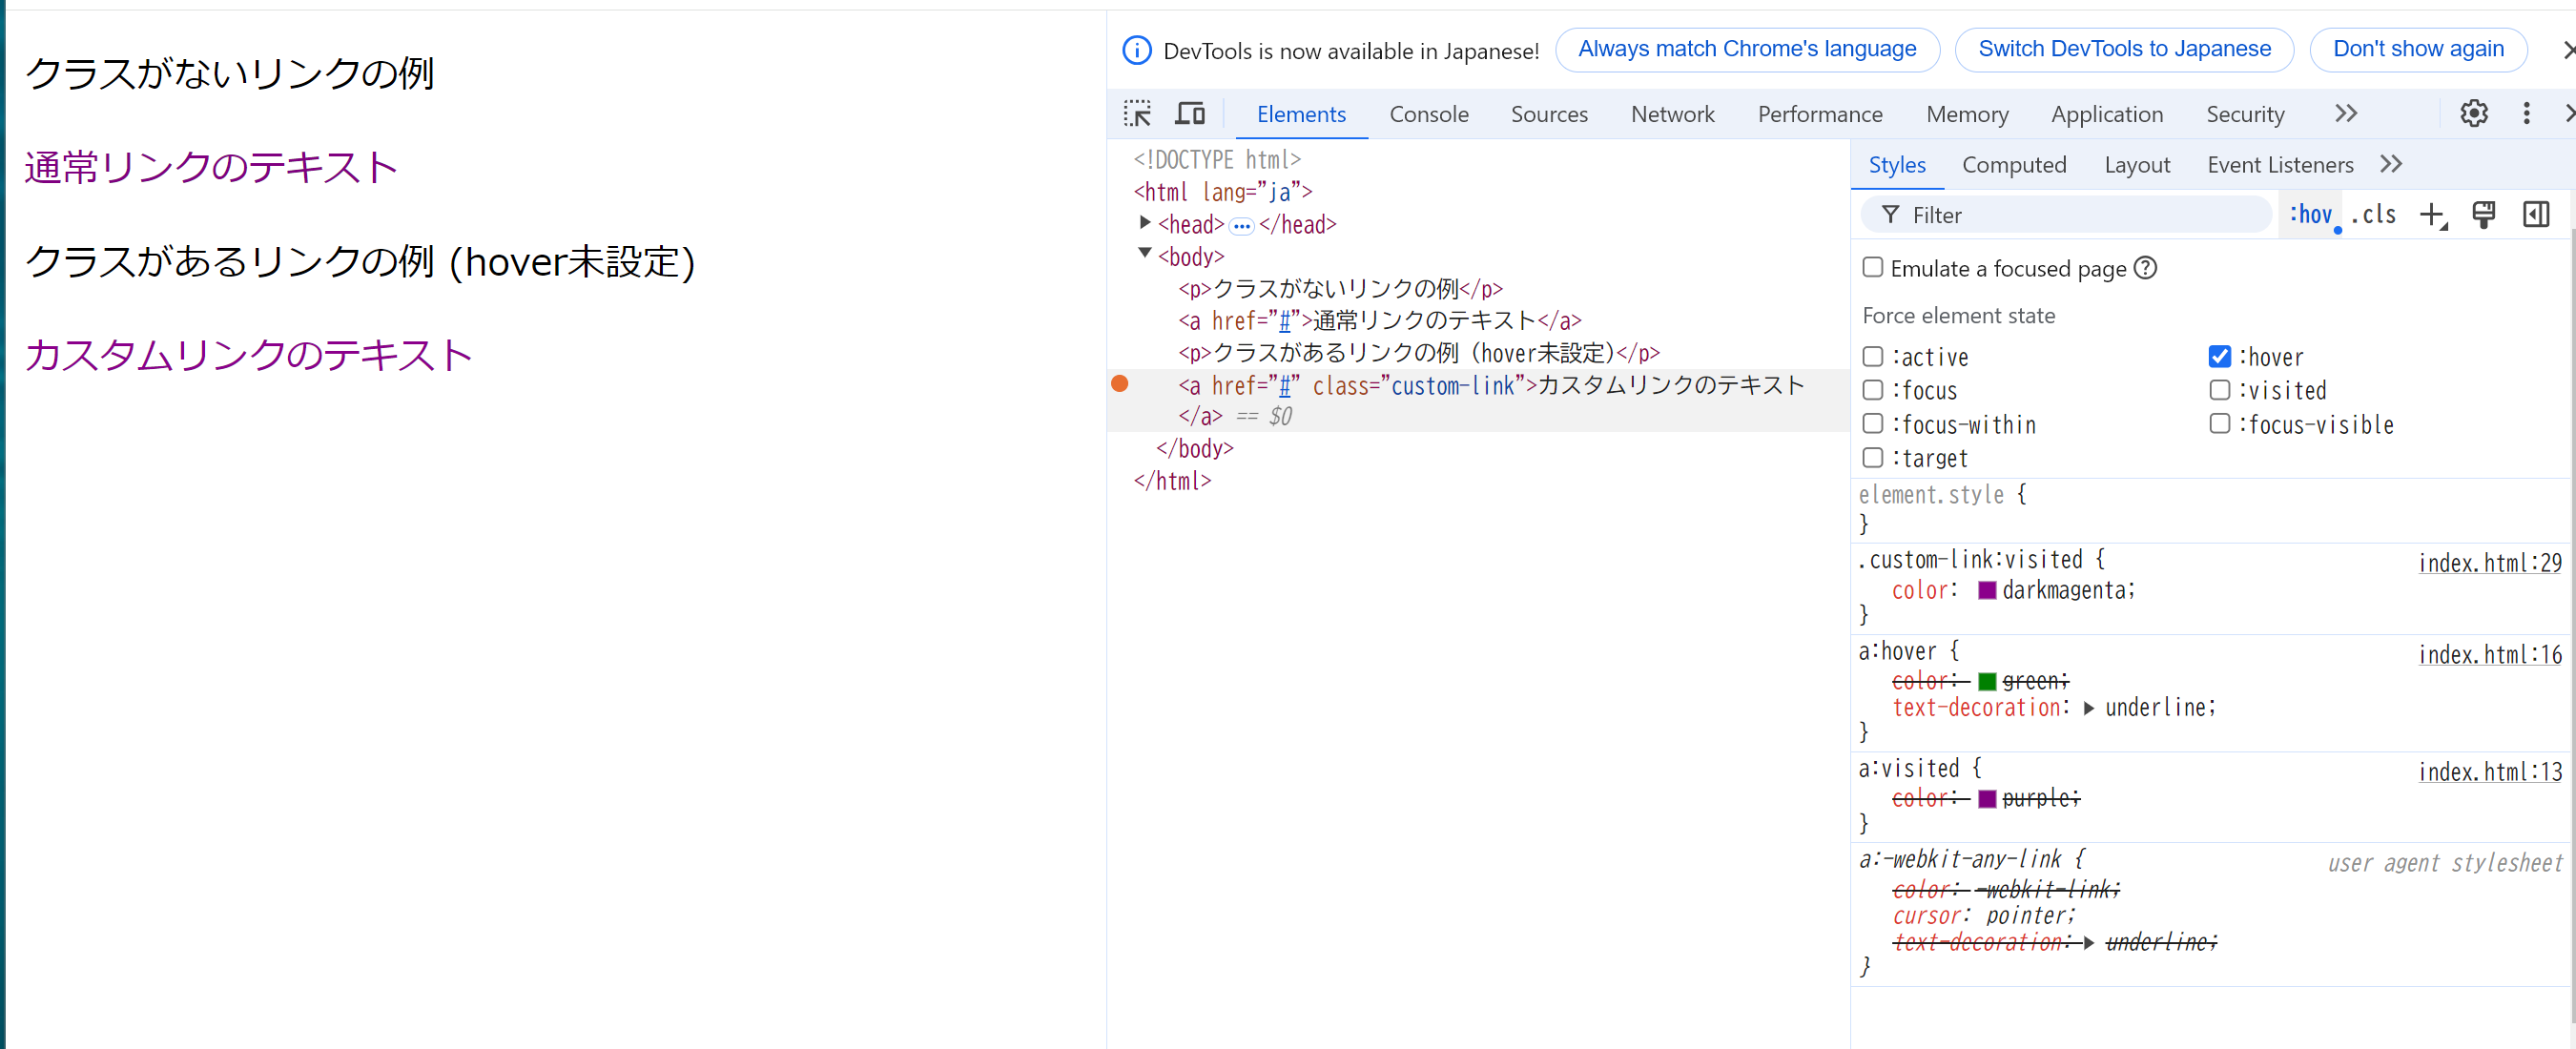Click the darkmagenta color swatch
Image resolution: width=2576 pixels, height=1049 pixels.
(x=1988, y=590)
